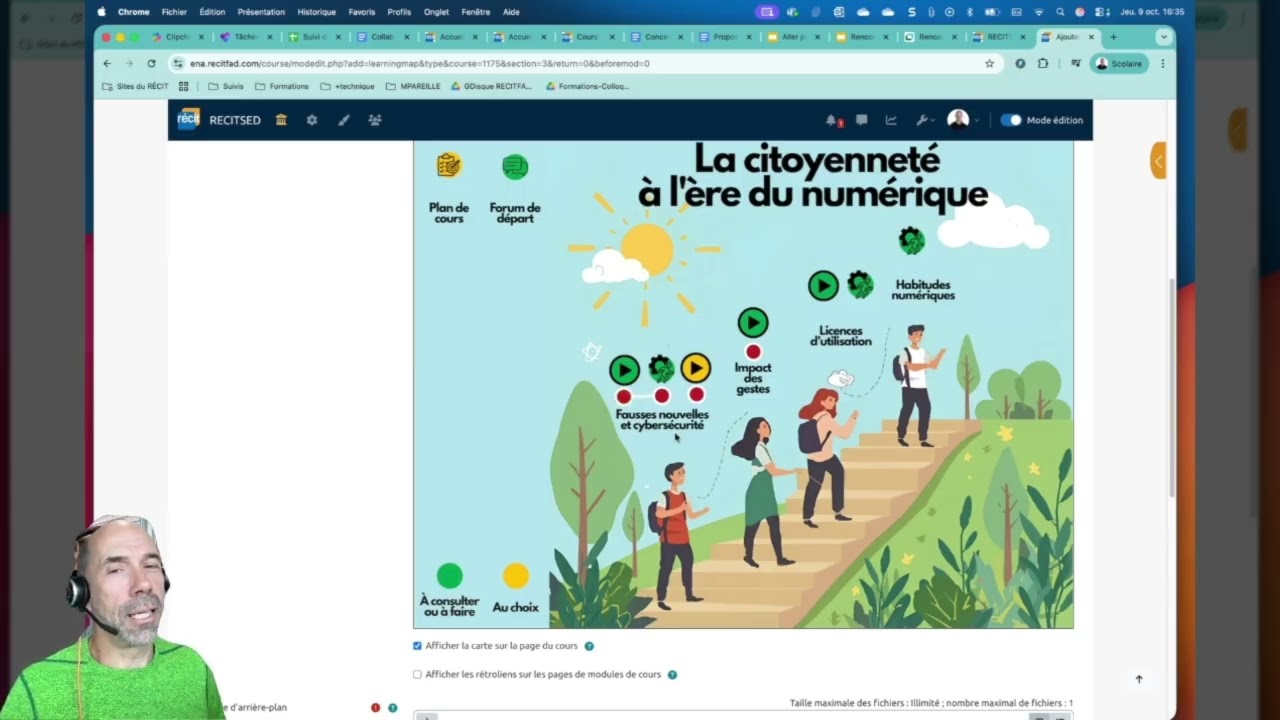Click red dot below Fausses nouvelles green play
This screenshot has height=720, width=1280.
(x=624, y=396)
